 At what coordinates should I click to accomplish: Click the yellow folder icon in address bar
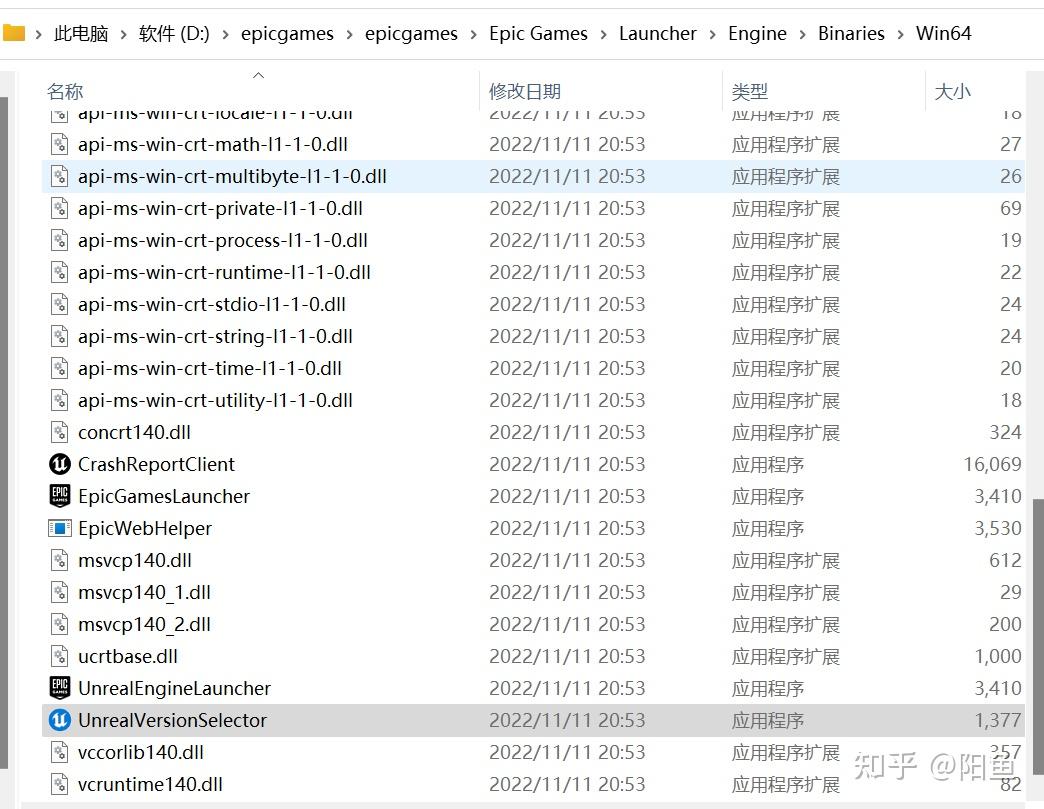16,32
